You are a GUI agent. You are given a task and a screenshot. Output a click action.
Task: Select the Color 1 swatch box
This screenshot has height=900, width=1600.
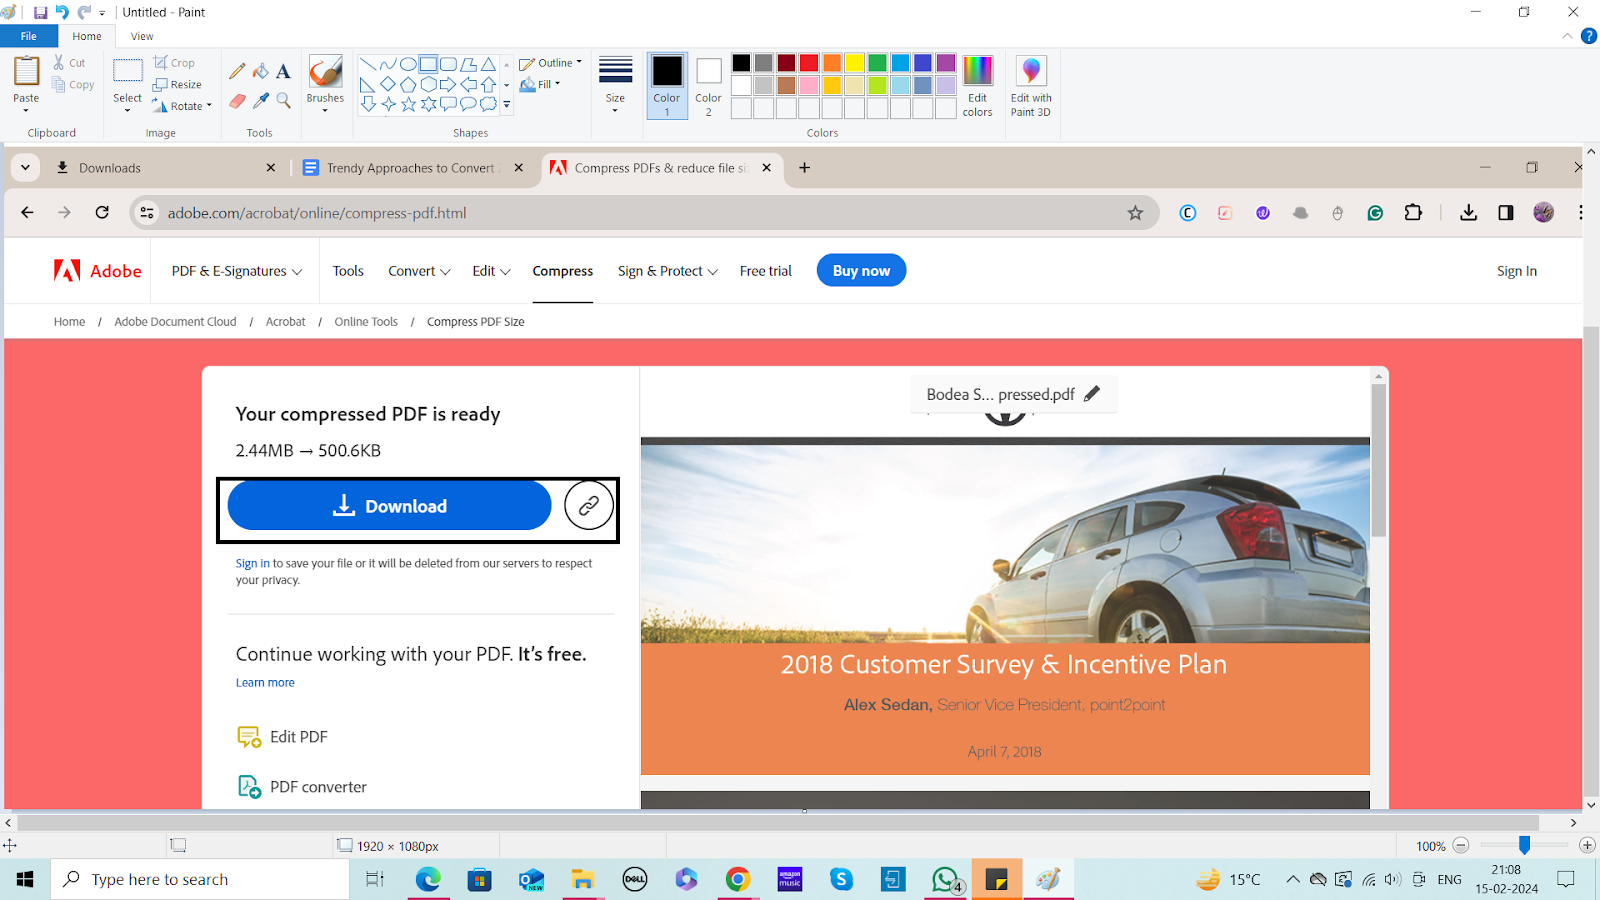click(667, 86)
